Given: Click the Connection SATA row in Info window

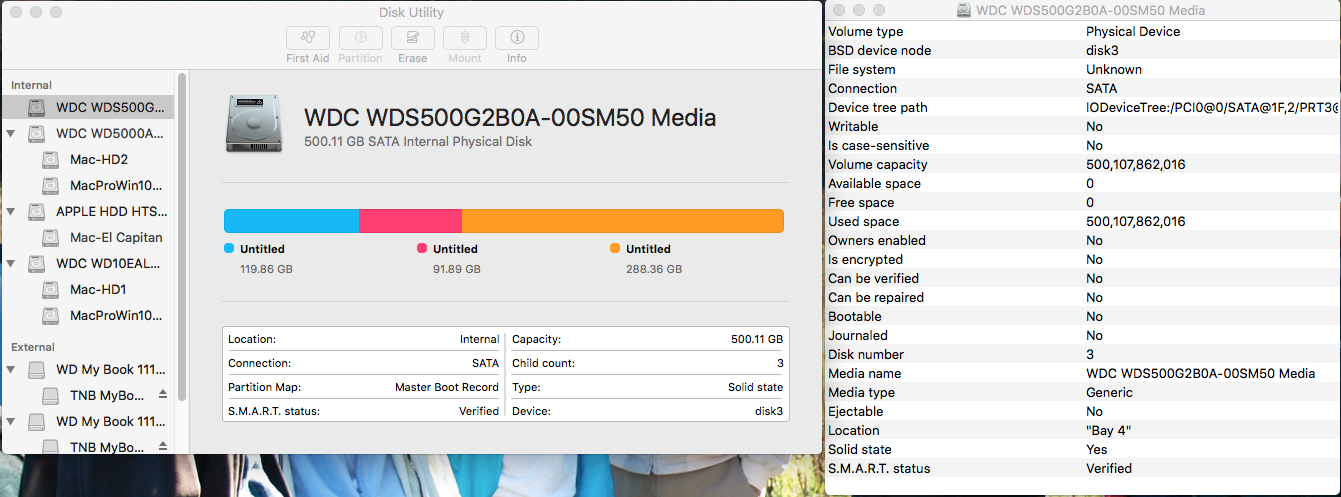Looking at the screenshot, I should (1083, 88).
